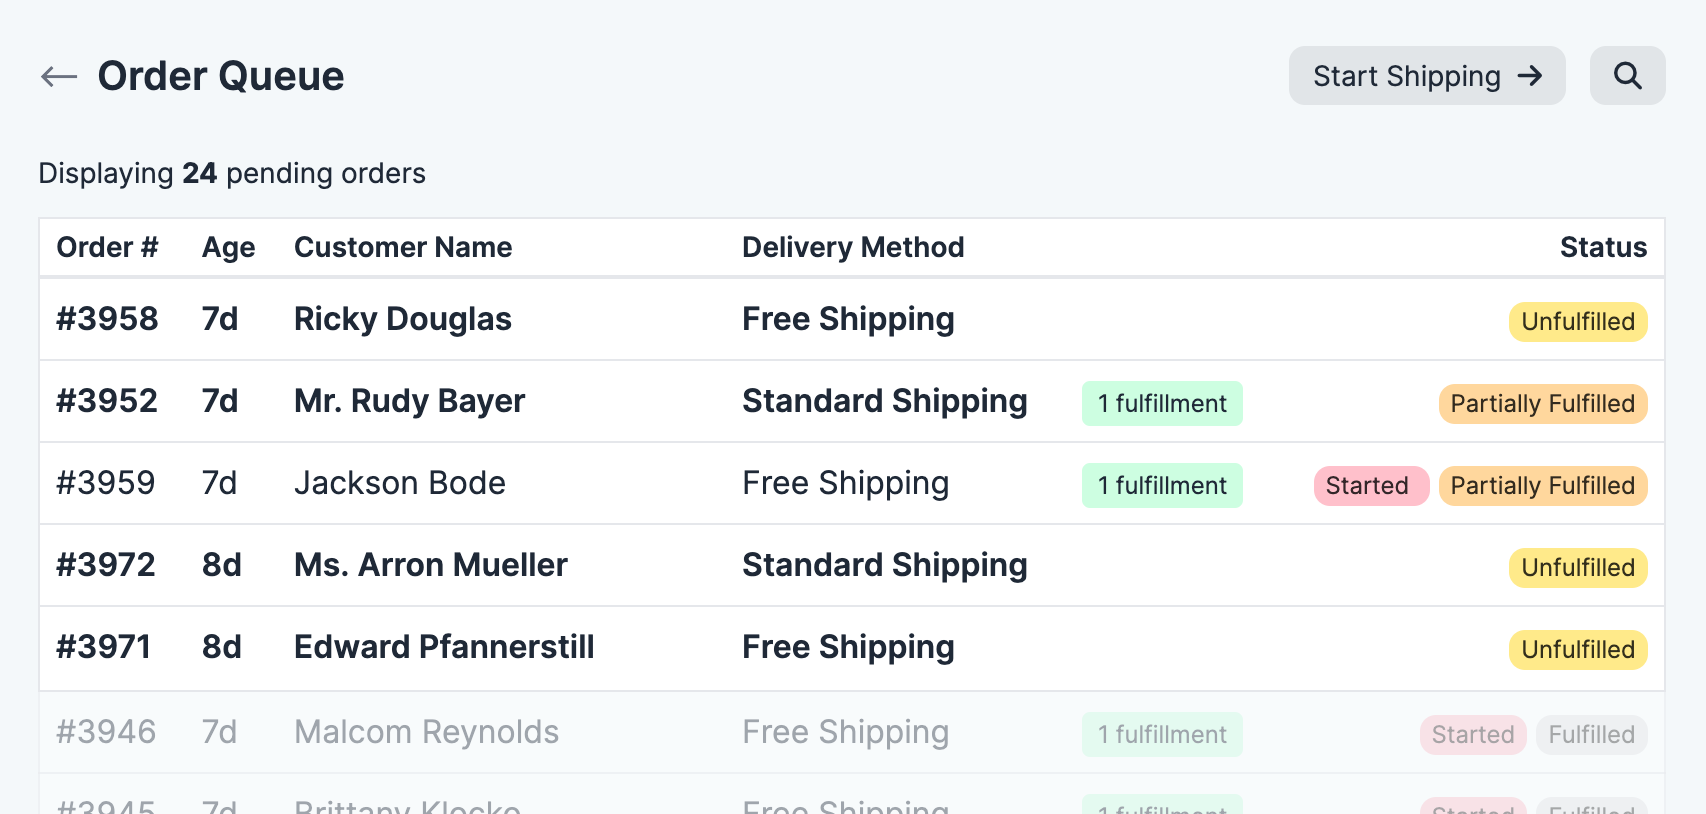Image resolution: width=1706 pixels, height=814 pixels.
Task: Click the arrow inside Start Shipping button
Action: click(x=1529, y=75)
